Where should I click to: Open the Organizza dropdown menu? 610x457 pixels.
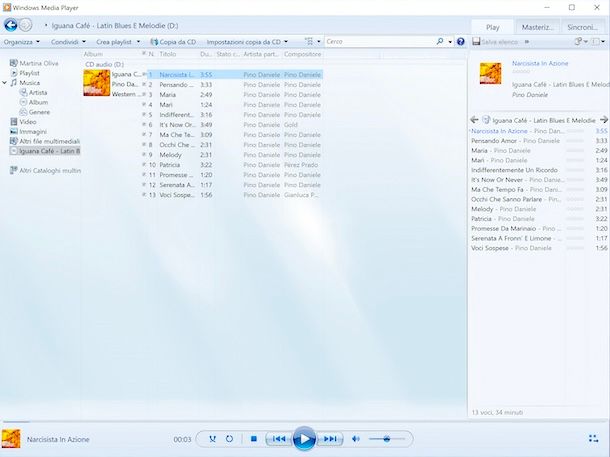coord(21,42)
